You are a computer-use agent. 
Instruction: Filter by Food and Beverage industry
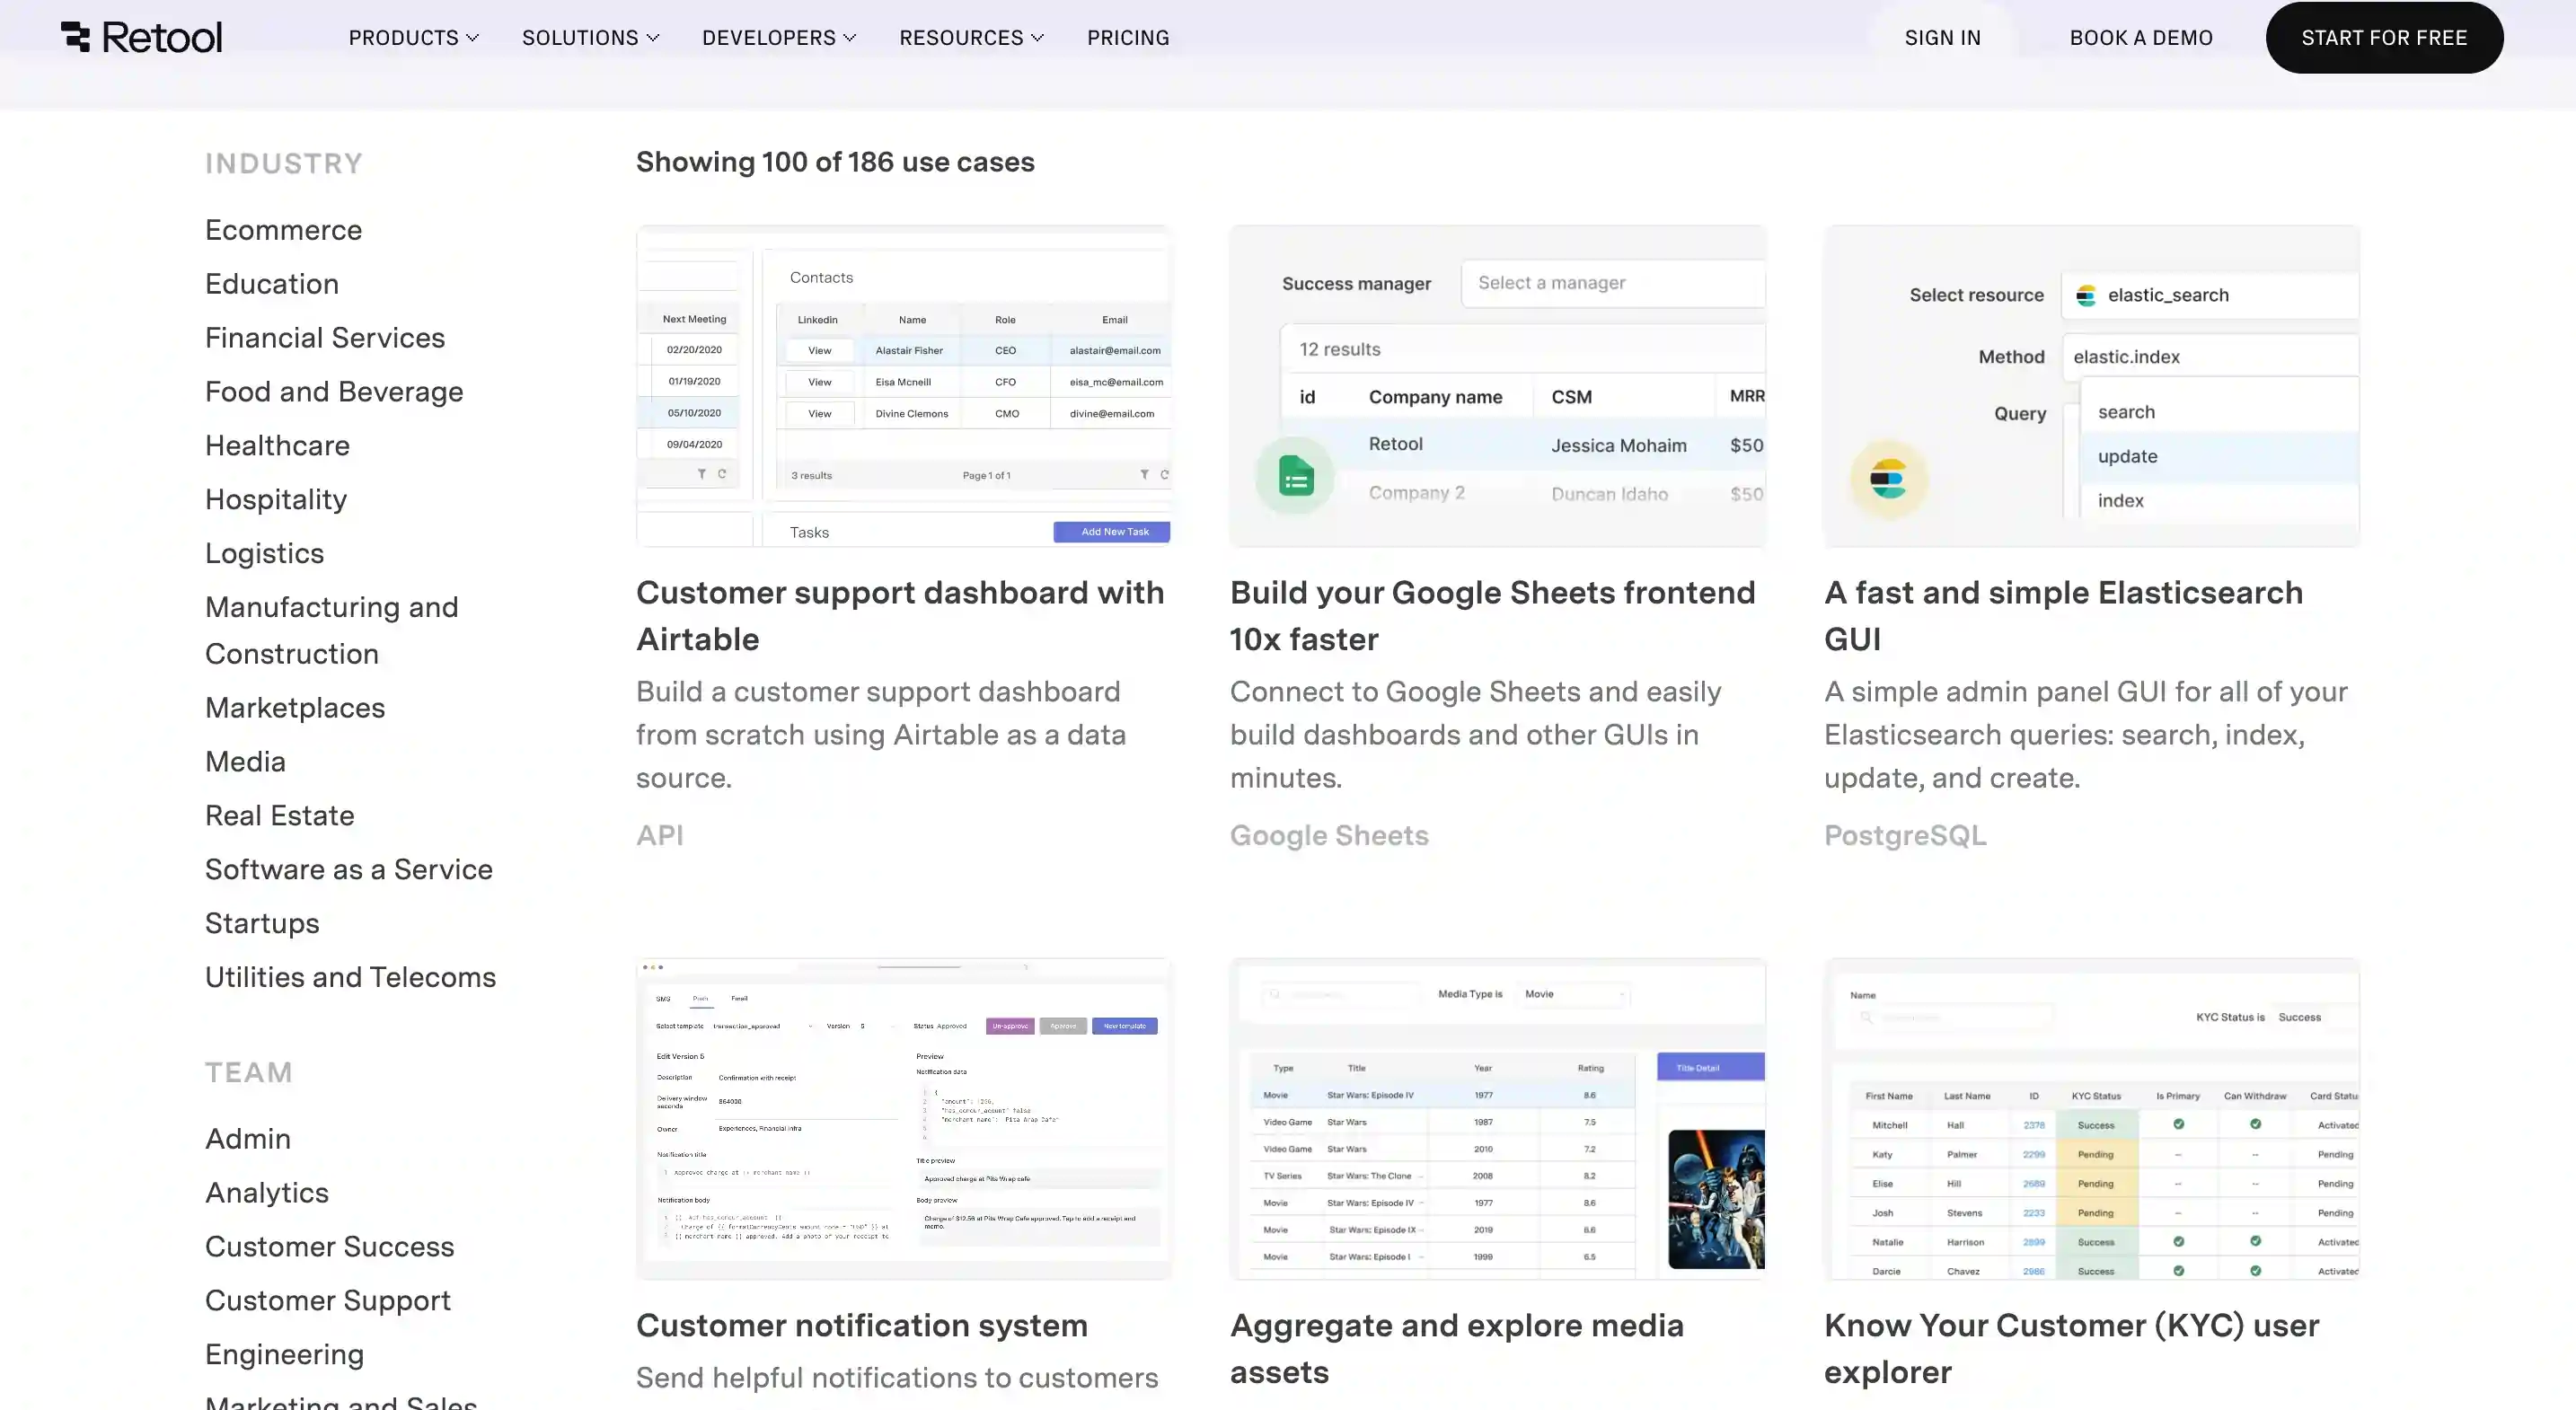pos(334,392)
